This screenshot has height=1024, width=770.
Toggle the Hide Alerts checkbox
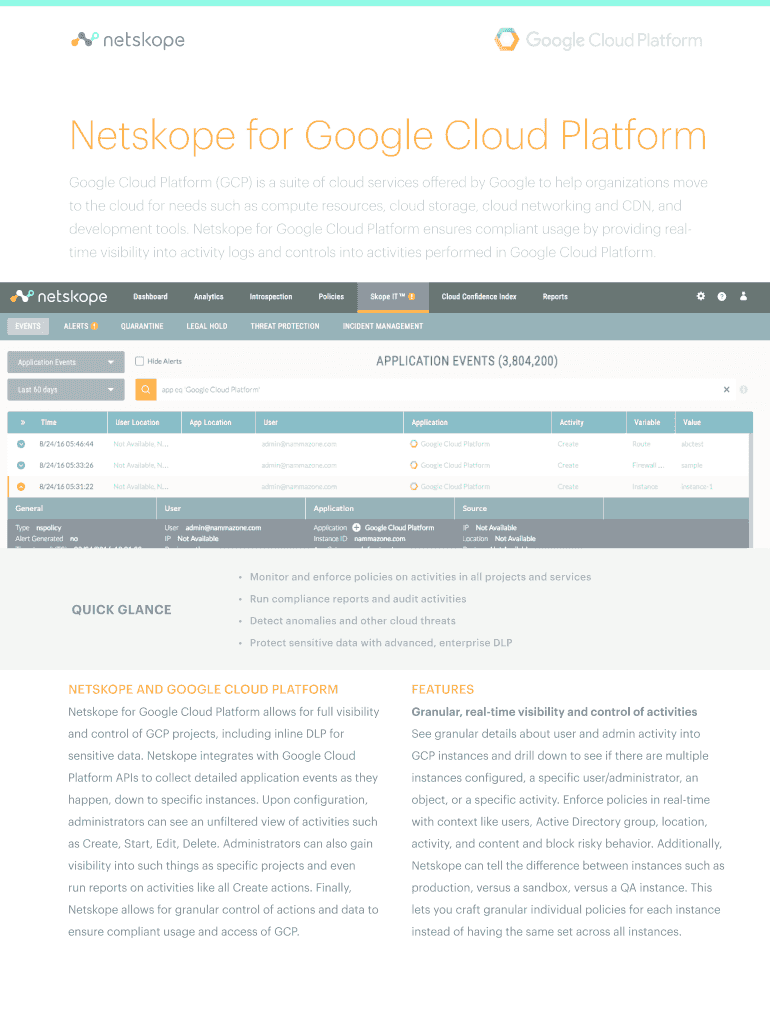point(140,361)
